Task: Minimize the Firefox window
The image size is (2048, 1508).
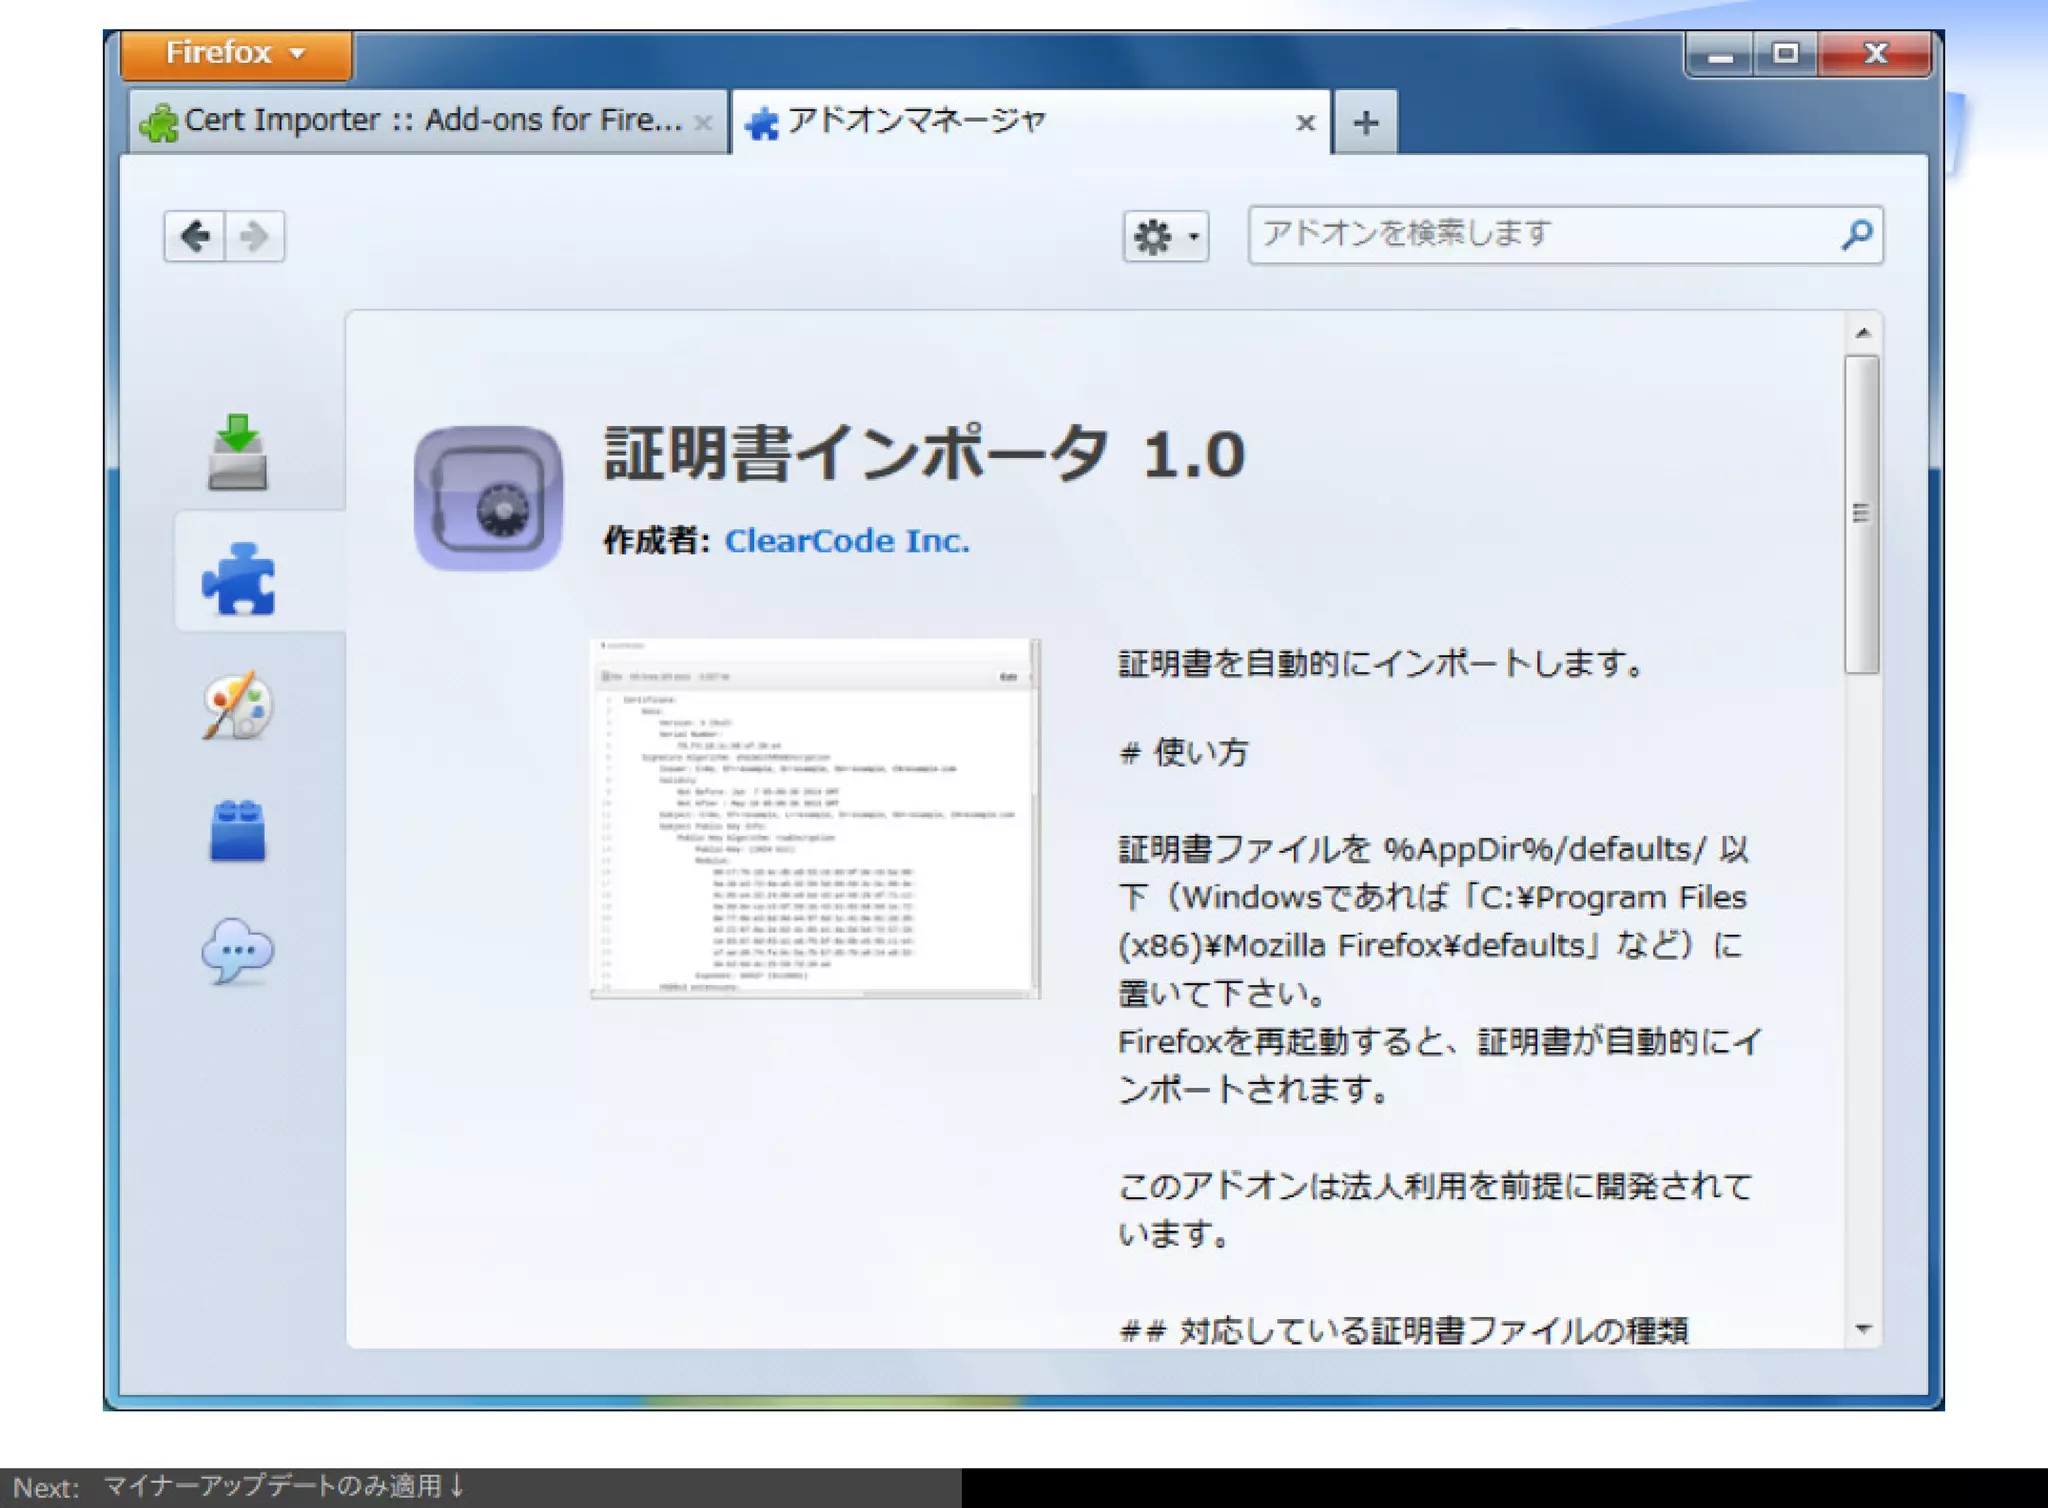Action: click(x=1720, y=55)
